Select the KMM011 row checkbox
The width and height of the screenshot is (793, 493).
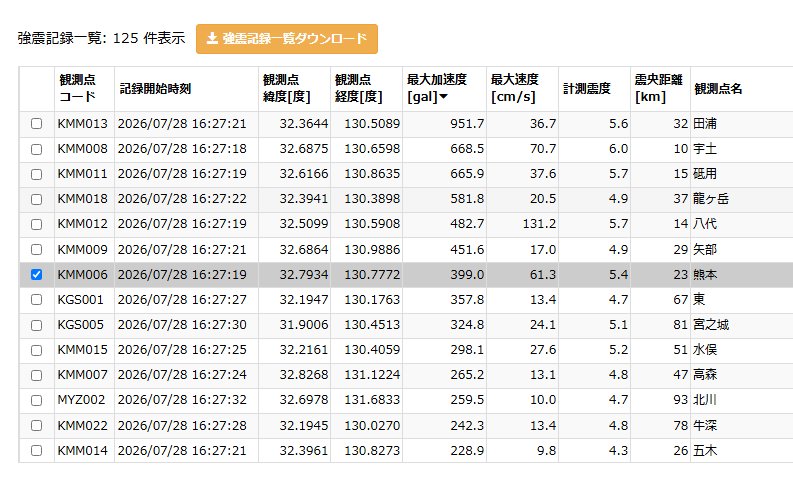(36, 174)
